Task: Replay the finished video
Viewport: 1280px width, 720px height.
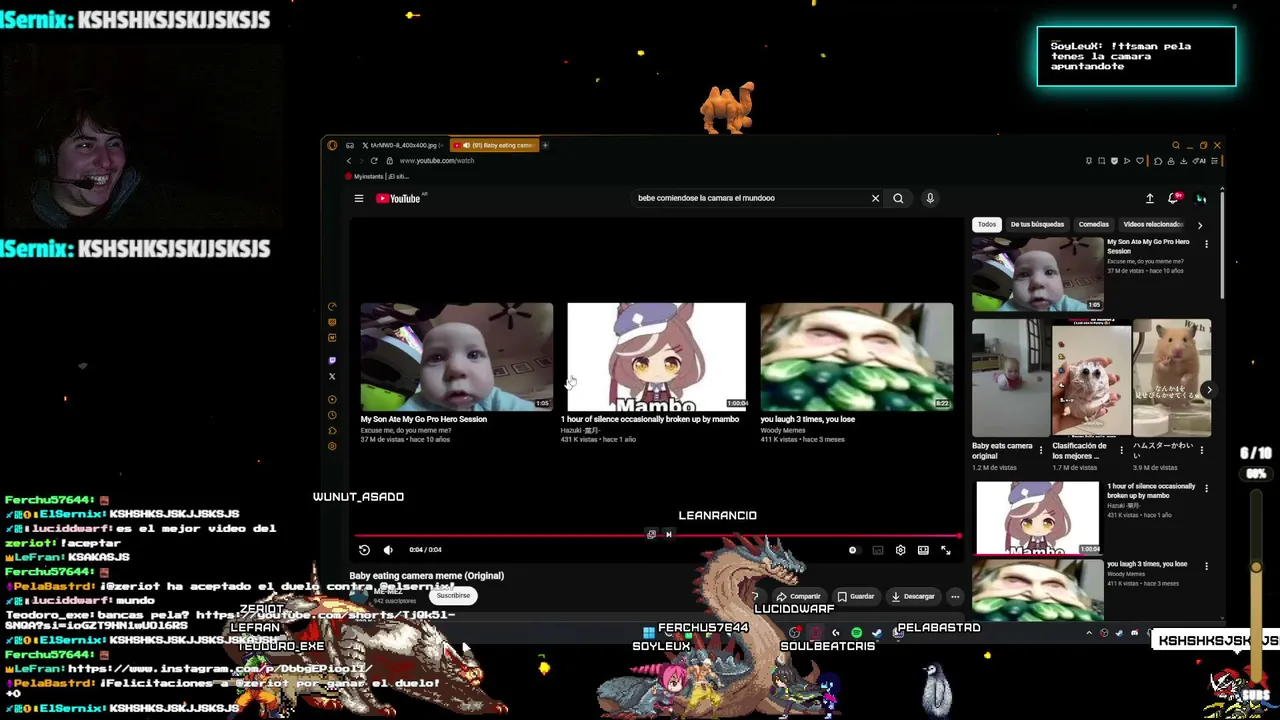Action: coord(364,549)
